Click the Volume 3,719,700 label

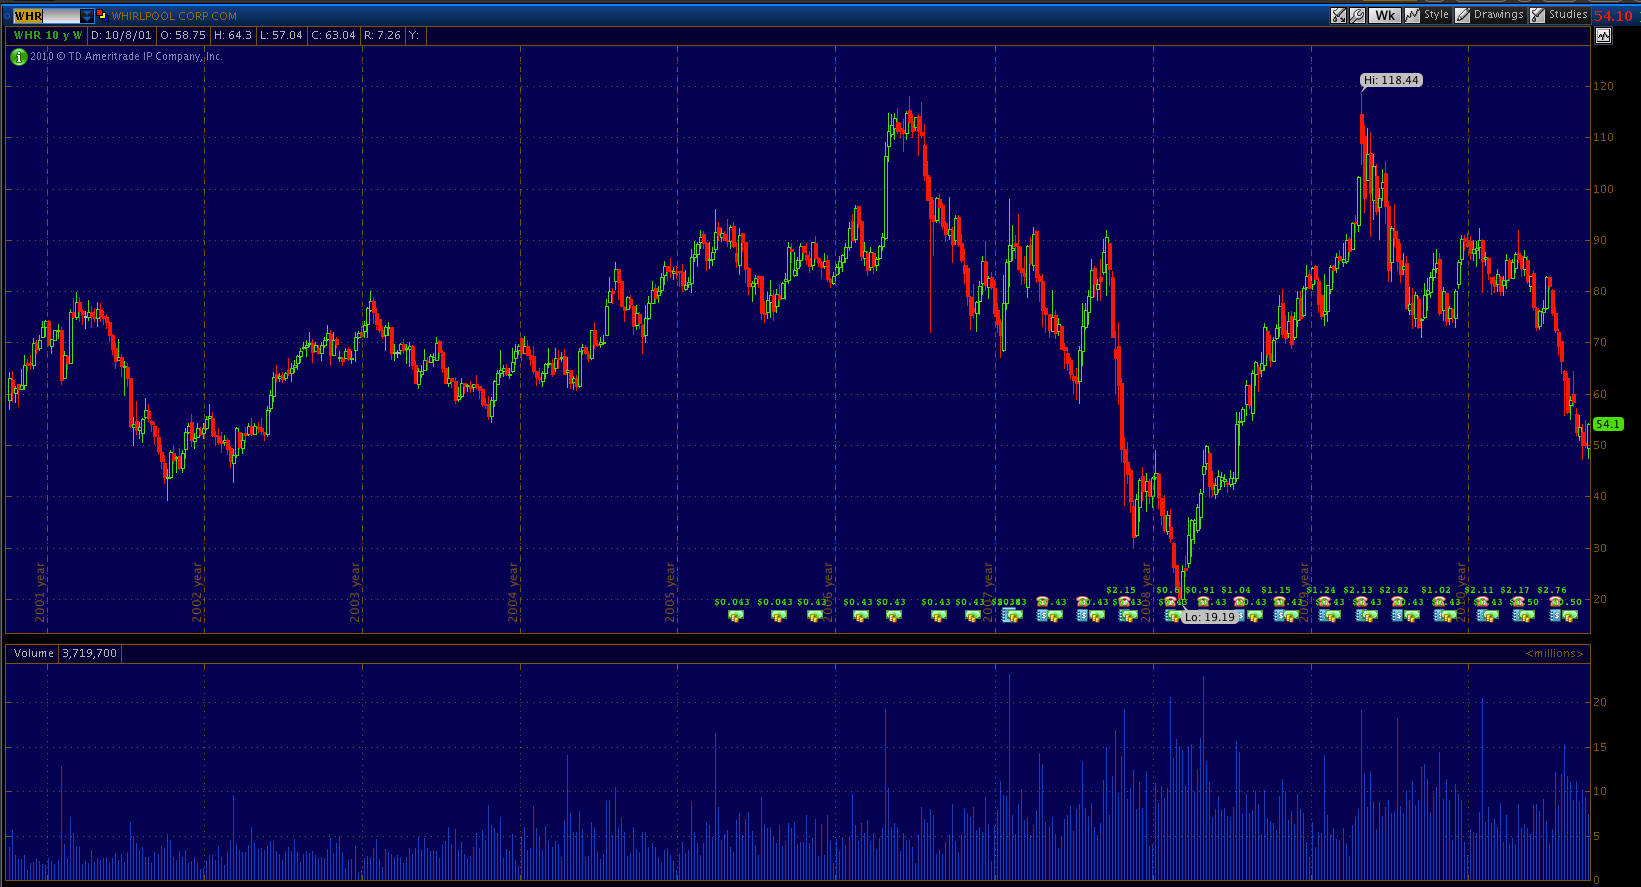[x=65, y=653]
